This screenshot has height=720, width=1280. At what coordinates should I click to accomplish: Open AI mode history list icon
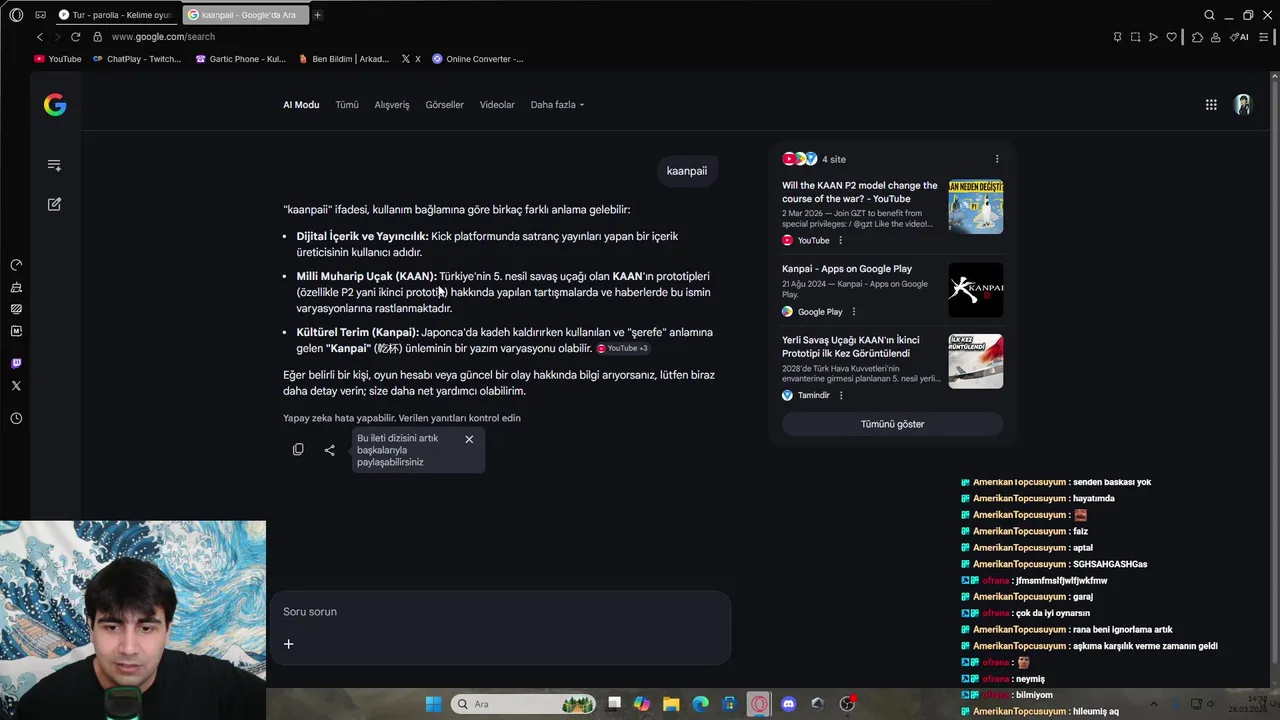click(54, 165)
